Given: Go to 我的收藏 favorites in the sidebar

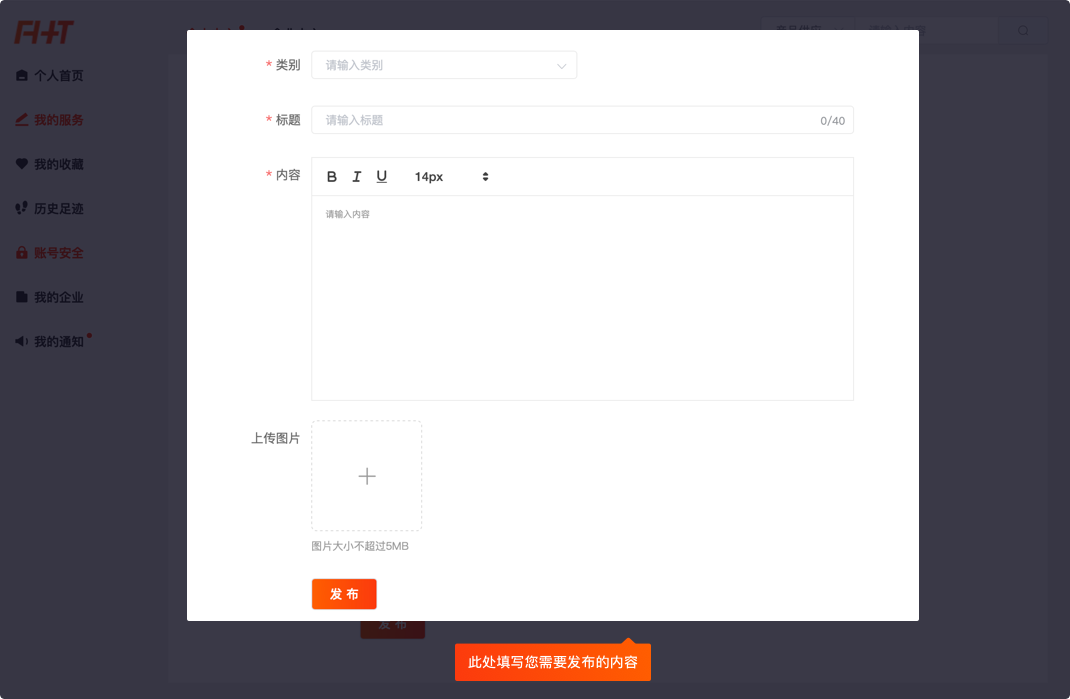Looking at the screenshot, I should coord(58,164).
